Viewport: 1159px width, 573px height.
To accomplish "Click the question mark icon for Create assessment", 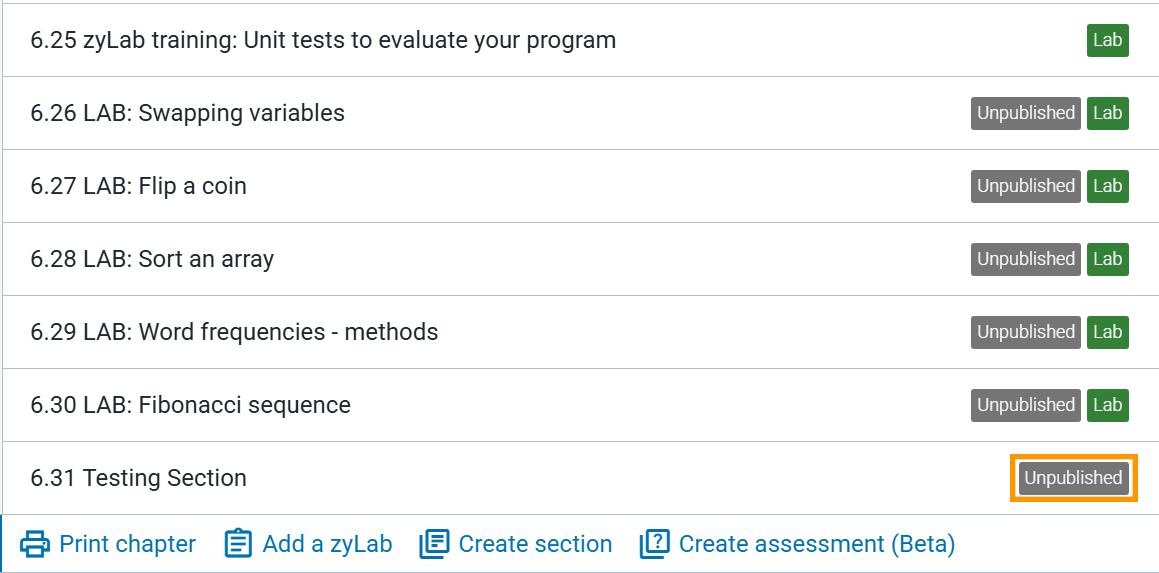I will click(x=655, y=544).
